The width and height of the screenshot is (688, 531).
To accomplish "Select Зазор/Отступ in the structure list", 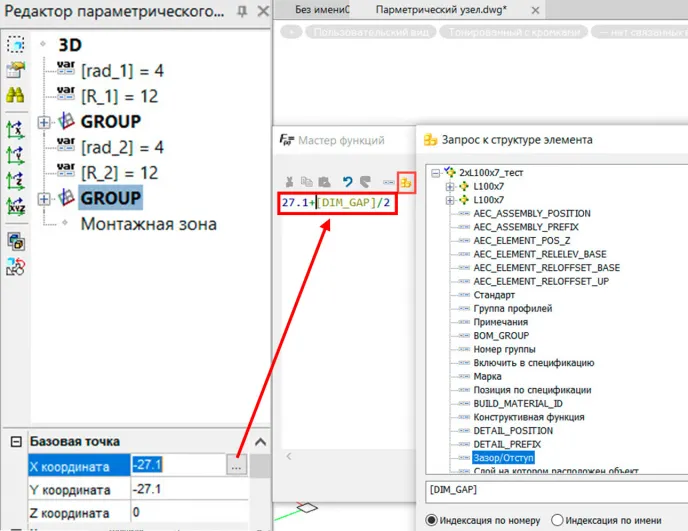I will [x=502, y=457].
